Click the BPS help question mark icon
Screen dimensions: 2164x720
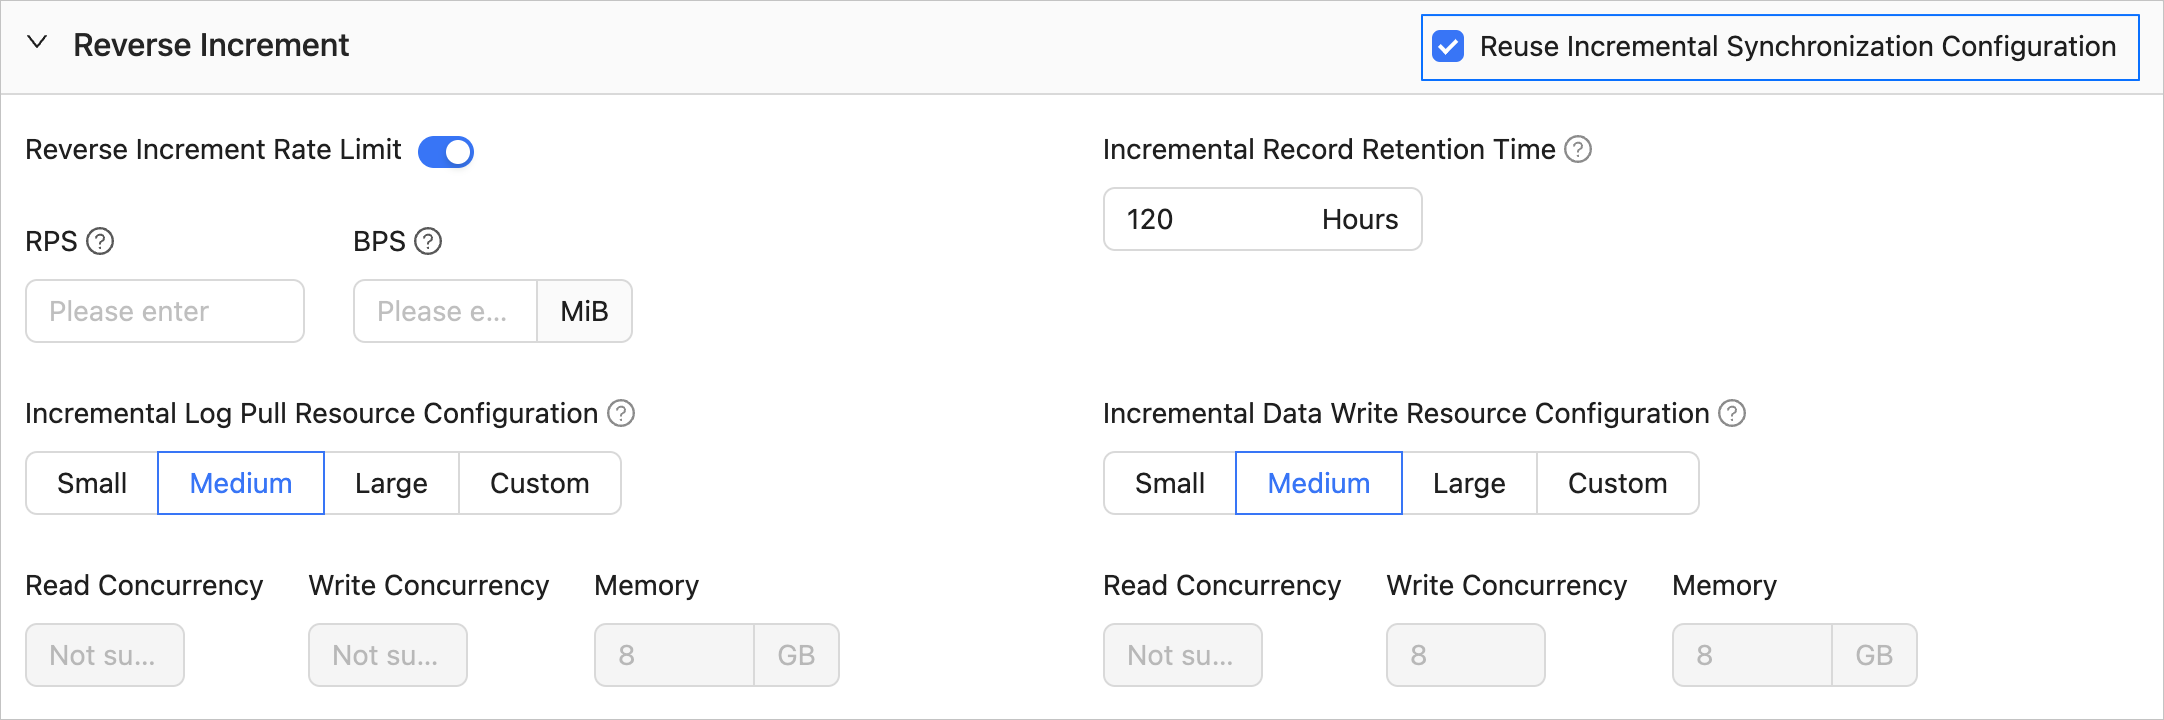tap(428, 241)
